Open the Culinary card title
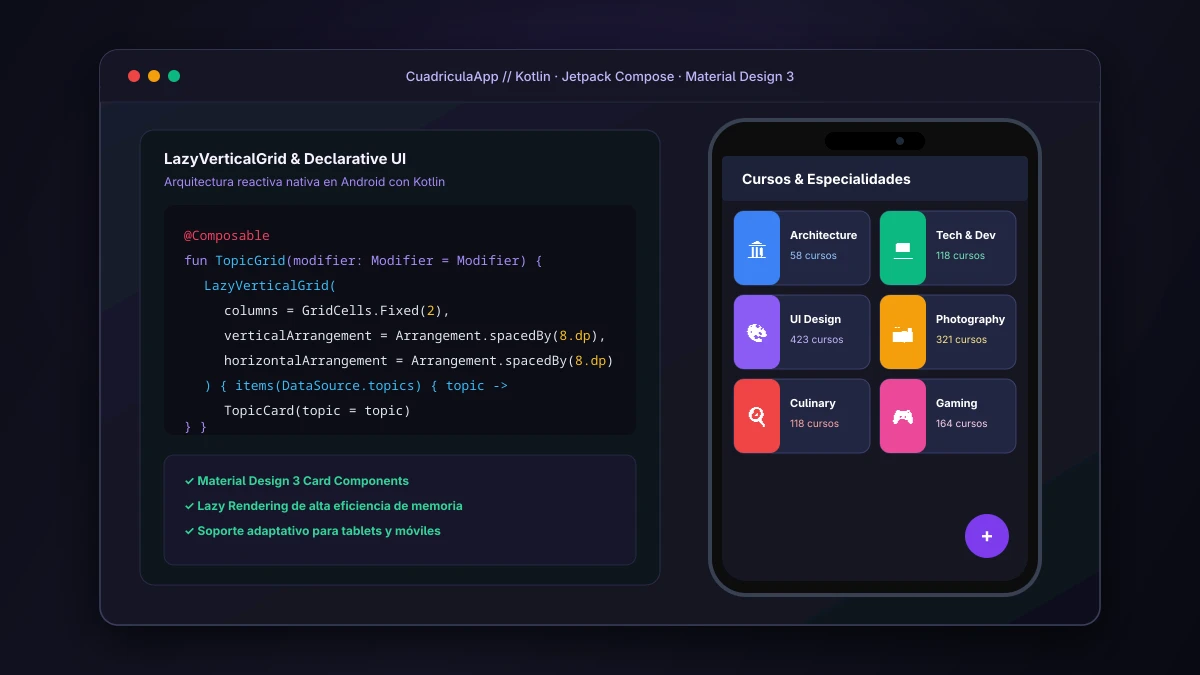The width and height of the screenshot is (1200, 675). point(812,403)
